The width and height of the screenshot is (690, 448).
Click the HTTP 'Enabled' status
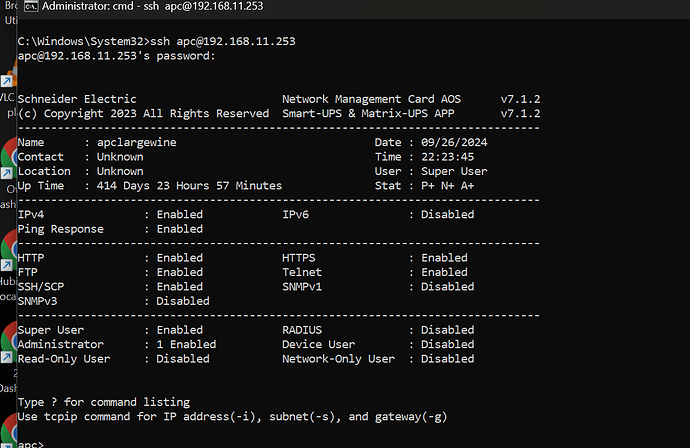coord(180,258)
